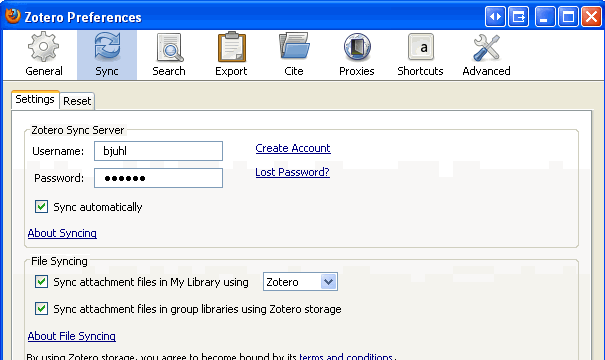Toggle sync attachment files in group libraries
The image size is (605, 360).
pyautogui.click(x=41, y=309)
